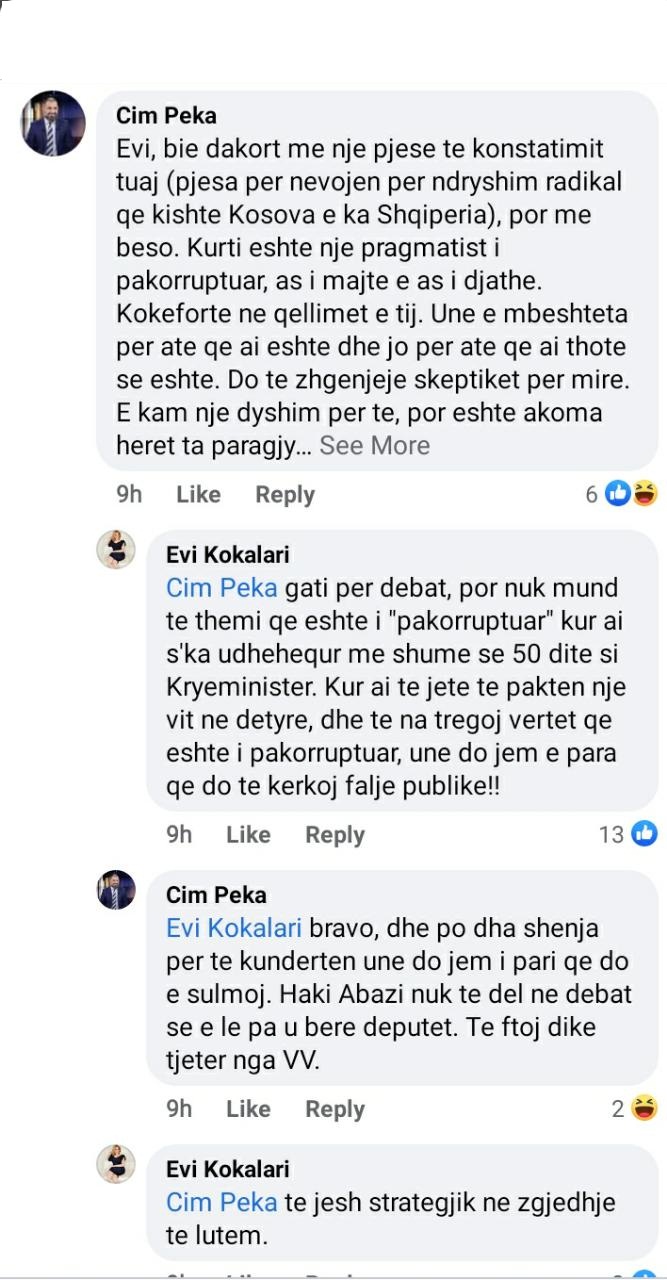This screenshot has width=667, height=1280.
Task: Reply to Evi Kokalari's 'falje publike' comment
Action: click(335, 834)
